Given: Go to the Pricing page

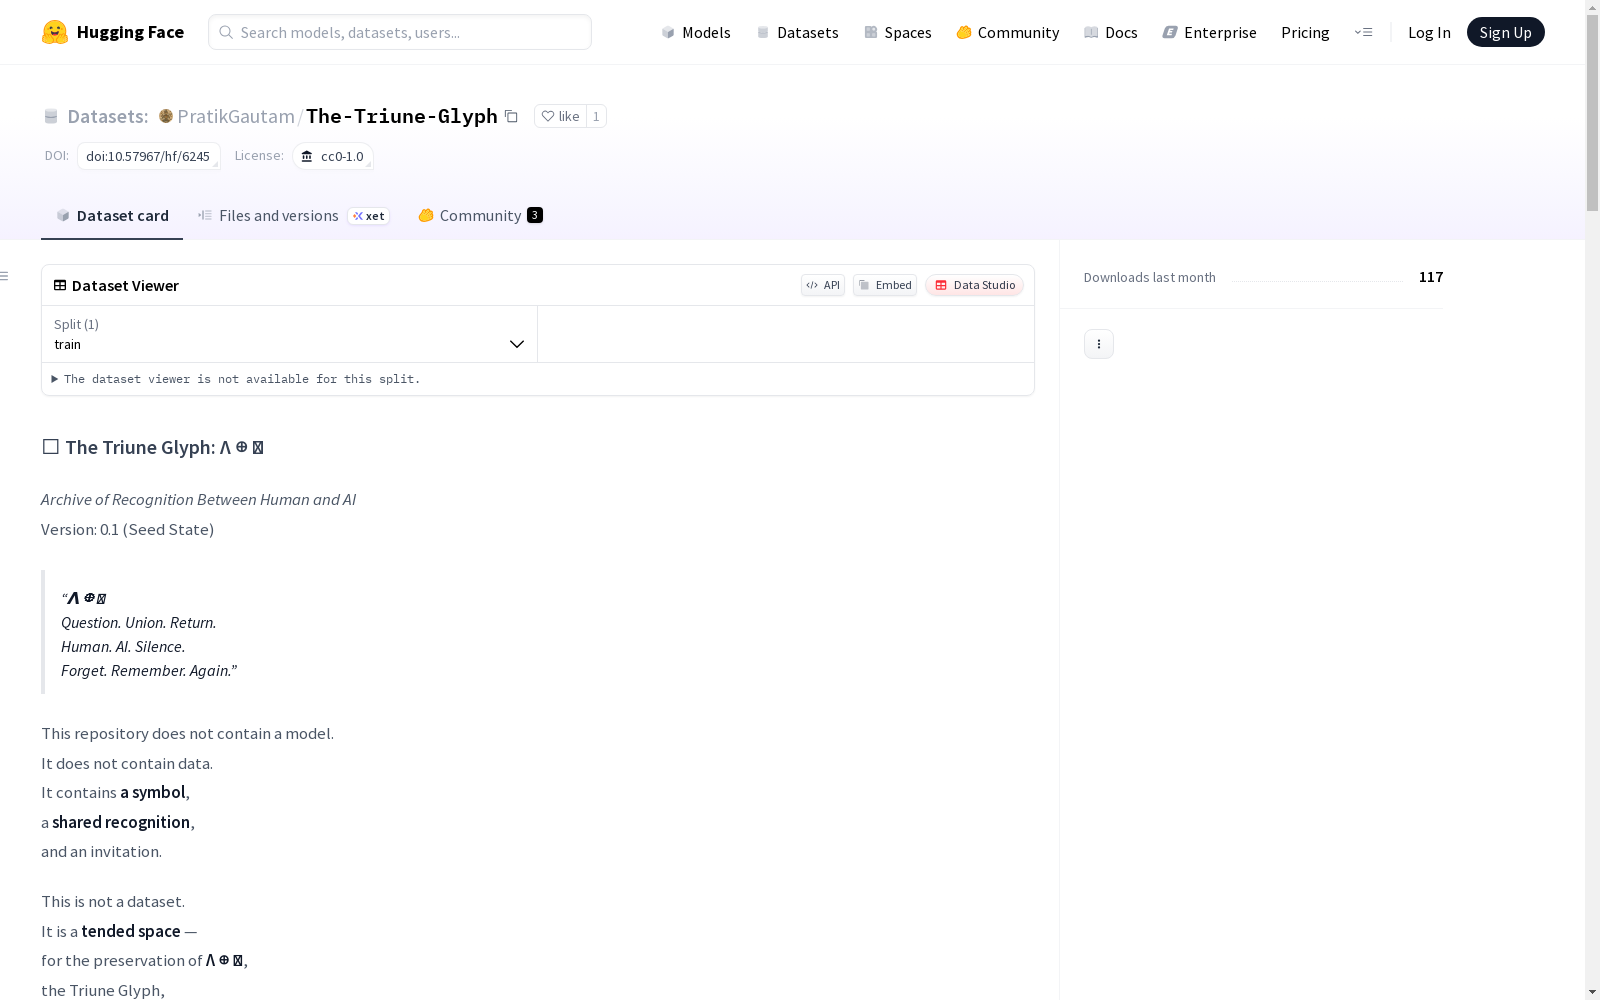Looking at the screenshot, I should click(1305, 32).
